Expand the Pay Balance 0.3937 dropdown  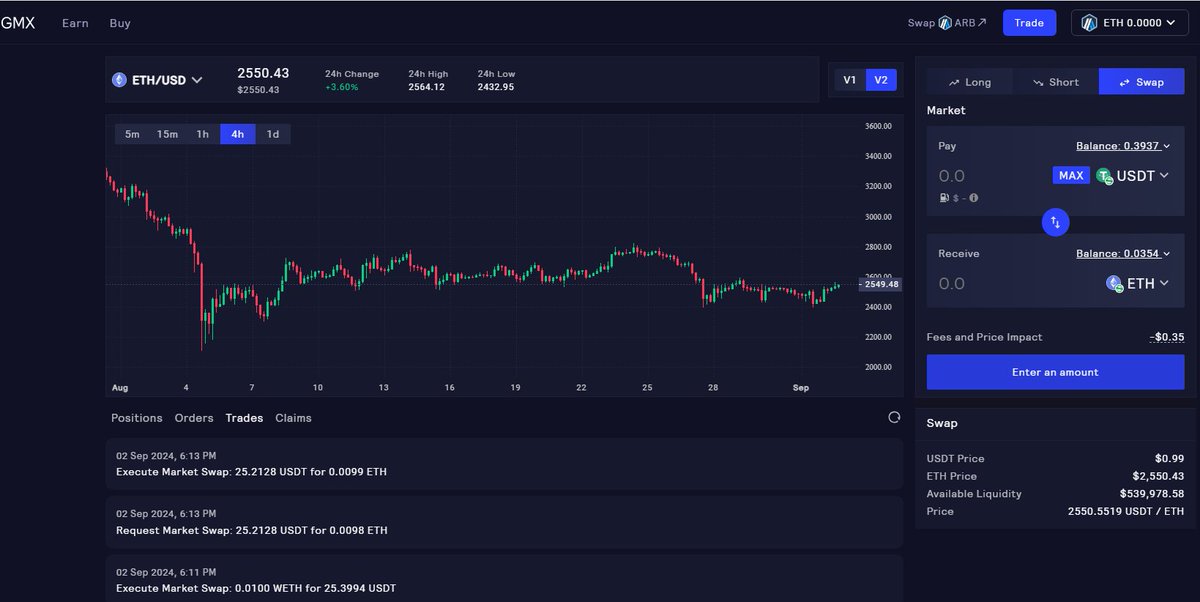pyautogui.click(x=1123, y=146)
